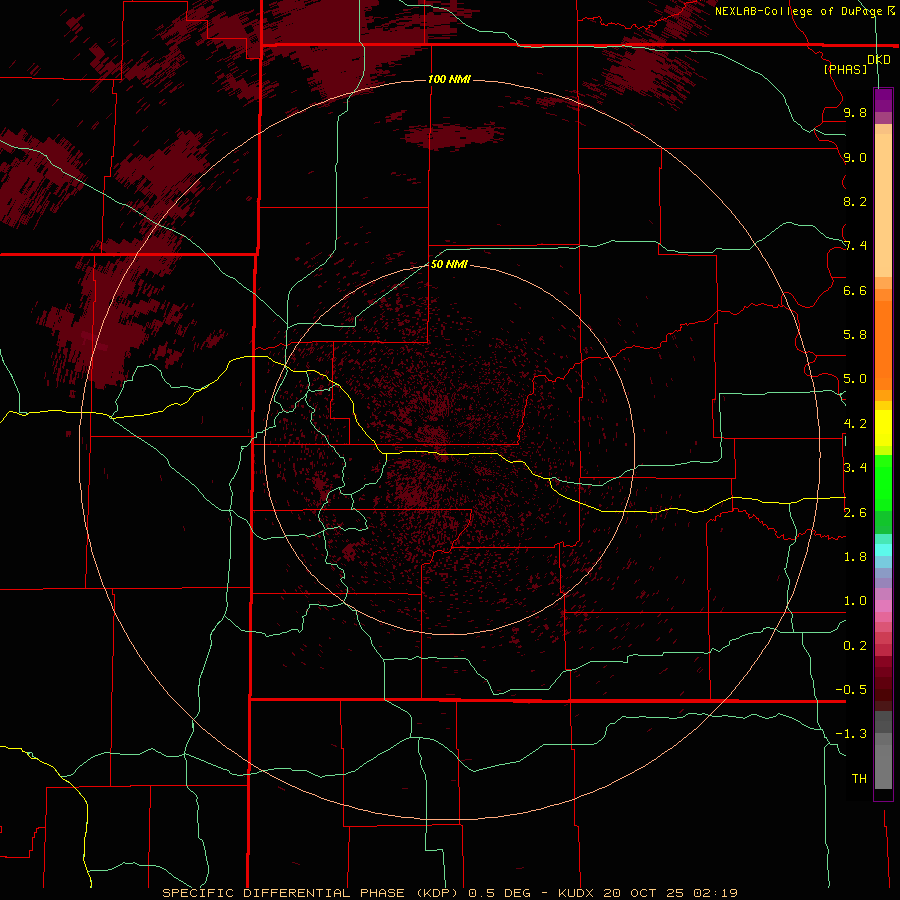This screenshot has width=900, height=900.
Task: Click the 4.2 scale value
Action: pyautogui.click(x=855, y=424)
